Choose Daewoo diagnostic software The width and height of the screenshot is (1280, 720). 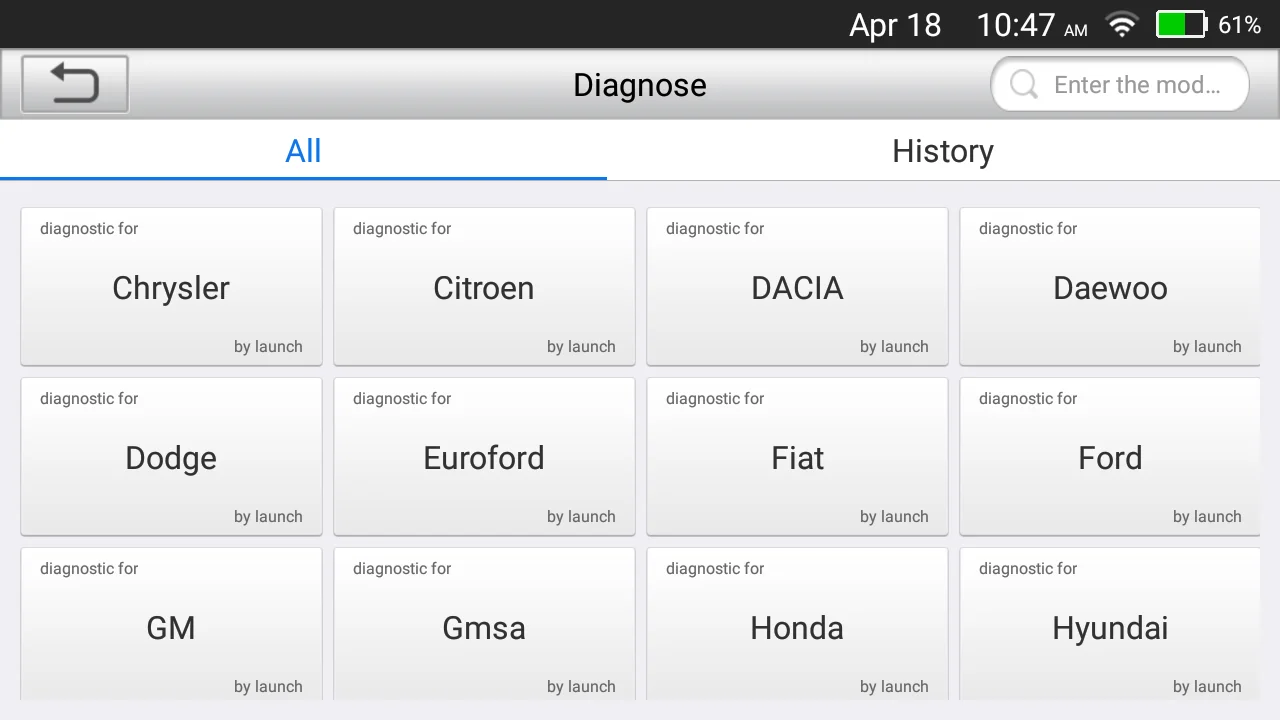coord(1110,287)
